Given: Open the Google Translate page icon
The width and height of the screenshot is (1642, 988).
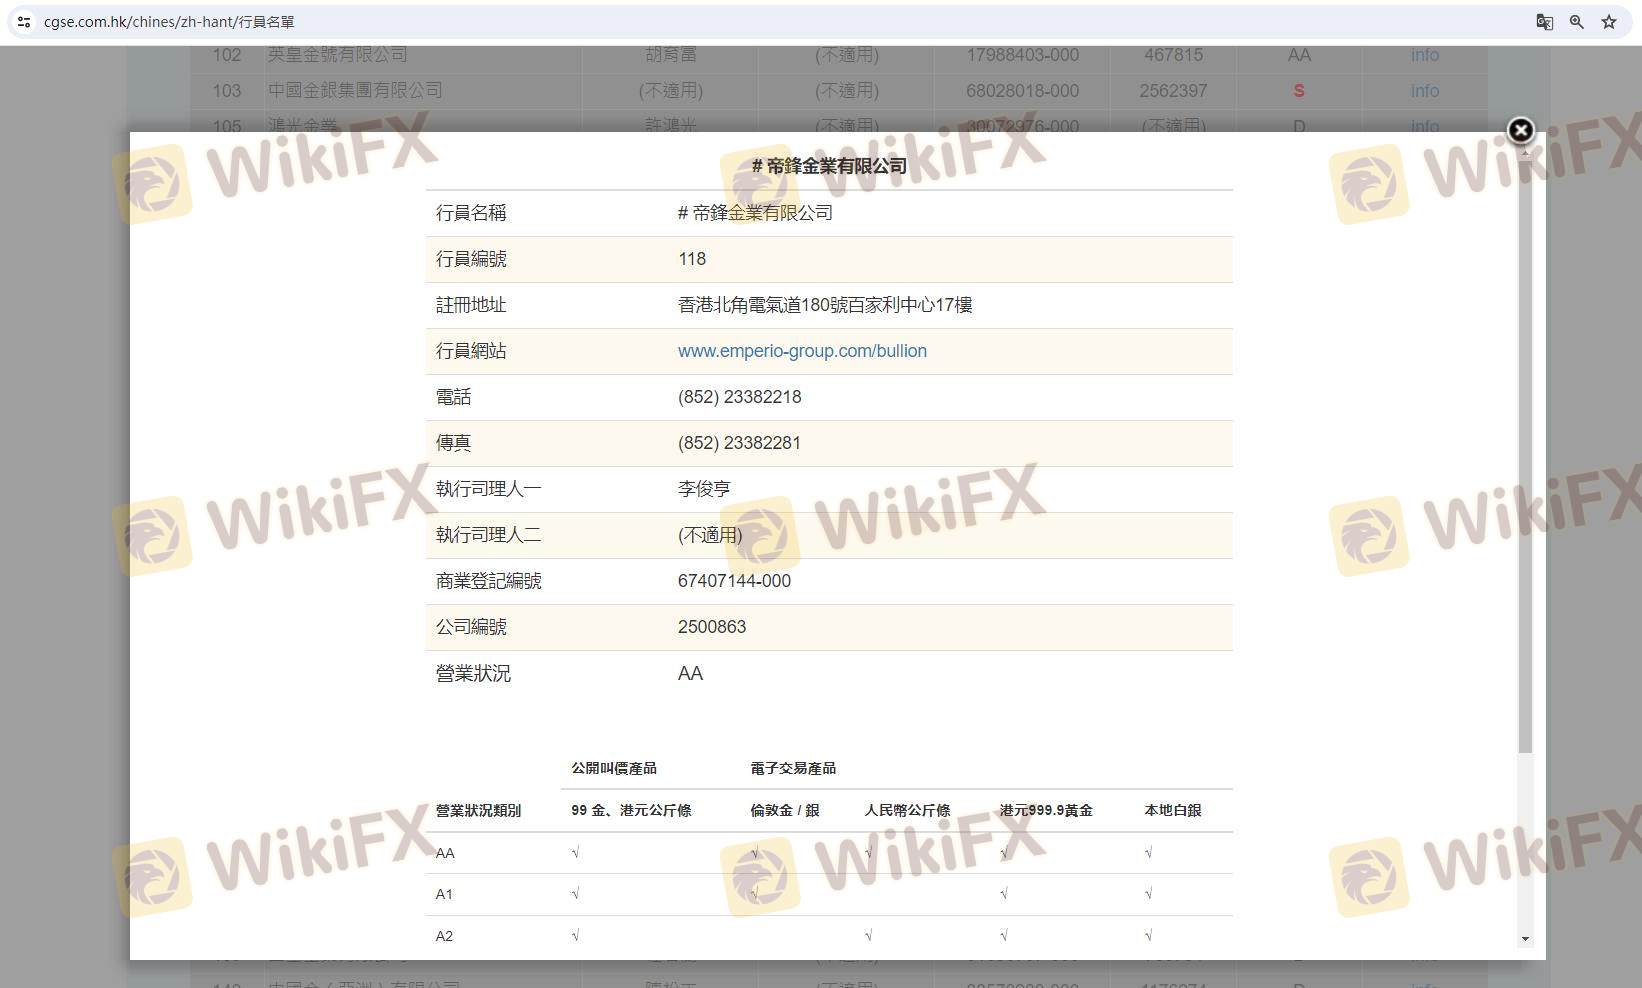Looking at the screenshot, I should tap(1544, 21).
